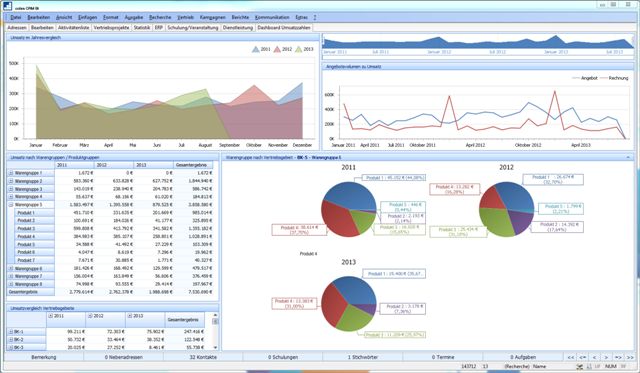Open the Bearbeiten menu in menu bar

(x=39, y=18)
